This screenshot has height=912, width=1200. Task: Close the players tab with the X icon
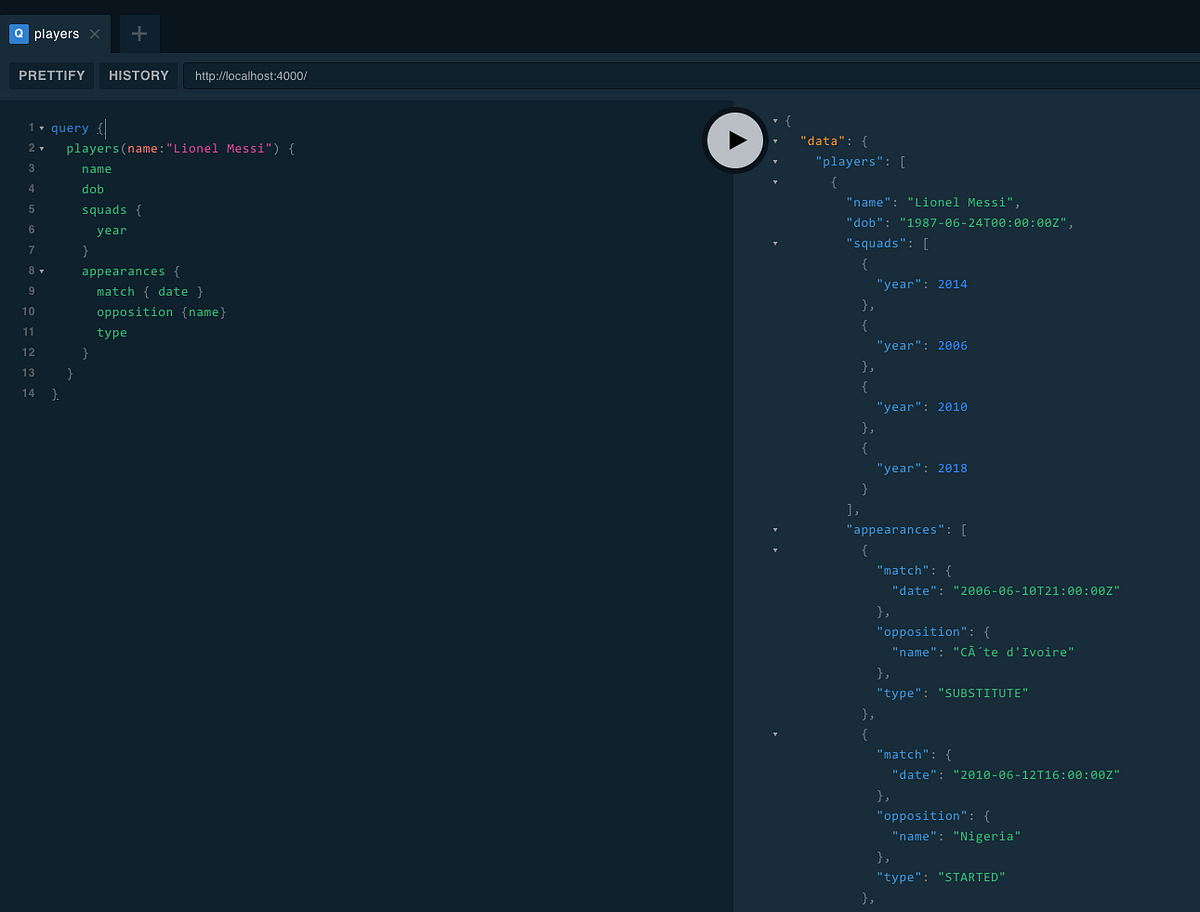pyautogui.click(x=95, y=34)
